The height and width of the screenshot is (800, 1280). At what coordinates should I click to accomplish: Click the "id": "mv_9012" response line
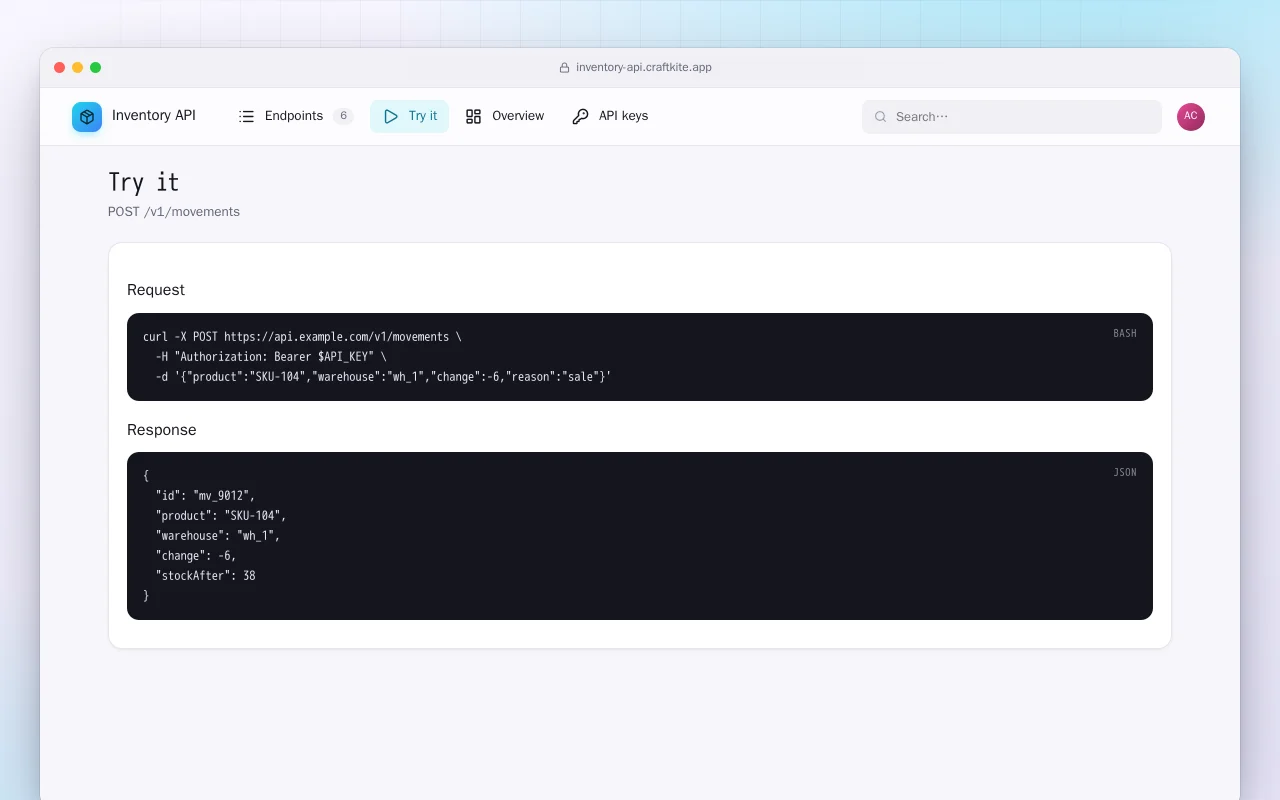click(205, 496)
